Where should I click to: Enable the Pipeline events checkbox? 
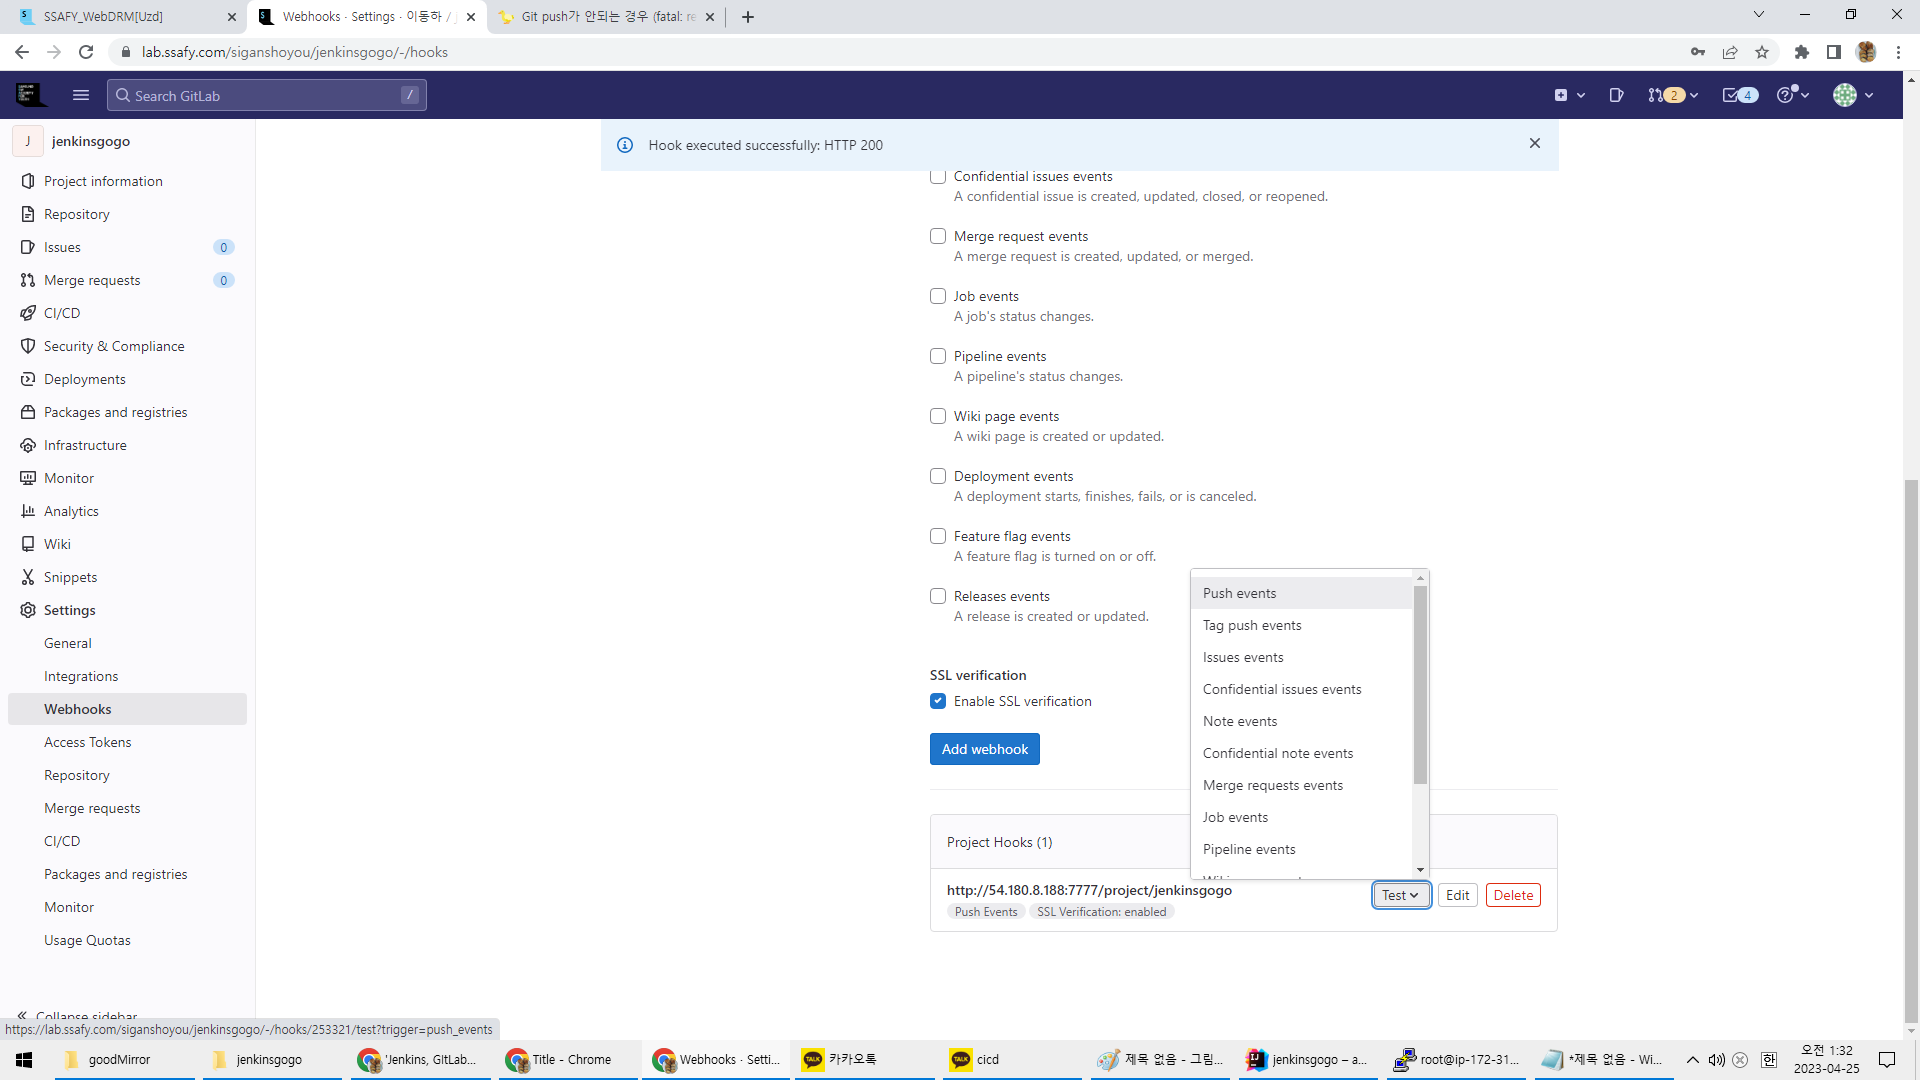point(938,356)
